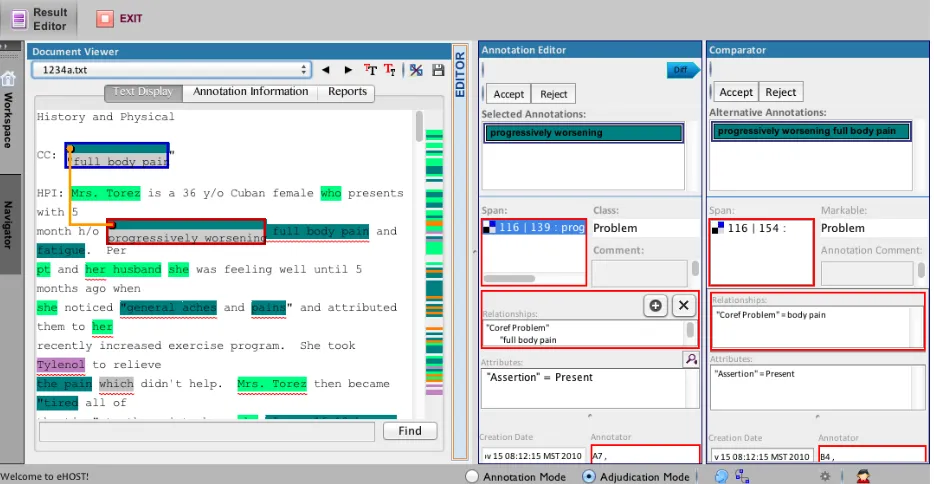Open the Navigator side tab
934x484 pixels.
pos(8,224)
